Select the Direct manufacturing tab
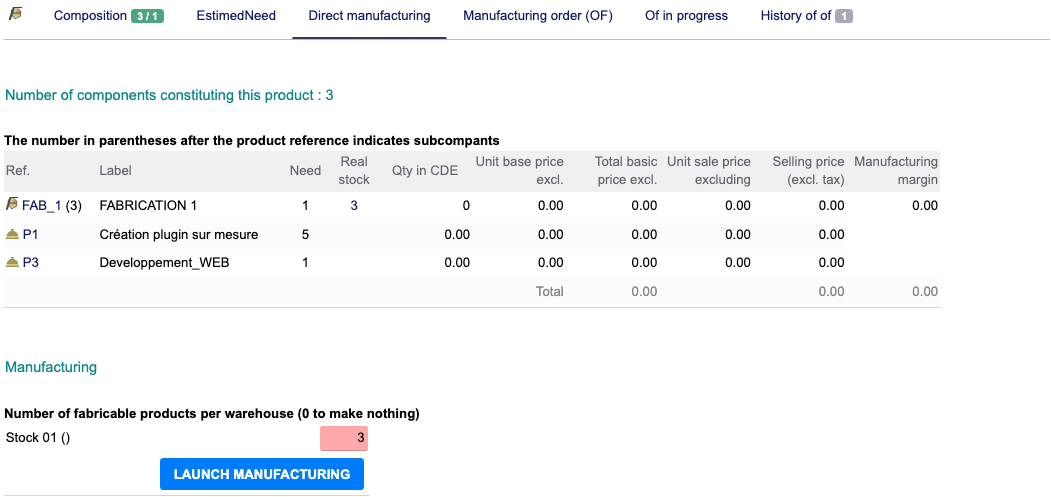Screen dimensions: 1051x497 click(x=369, y=16)
